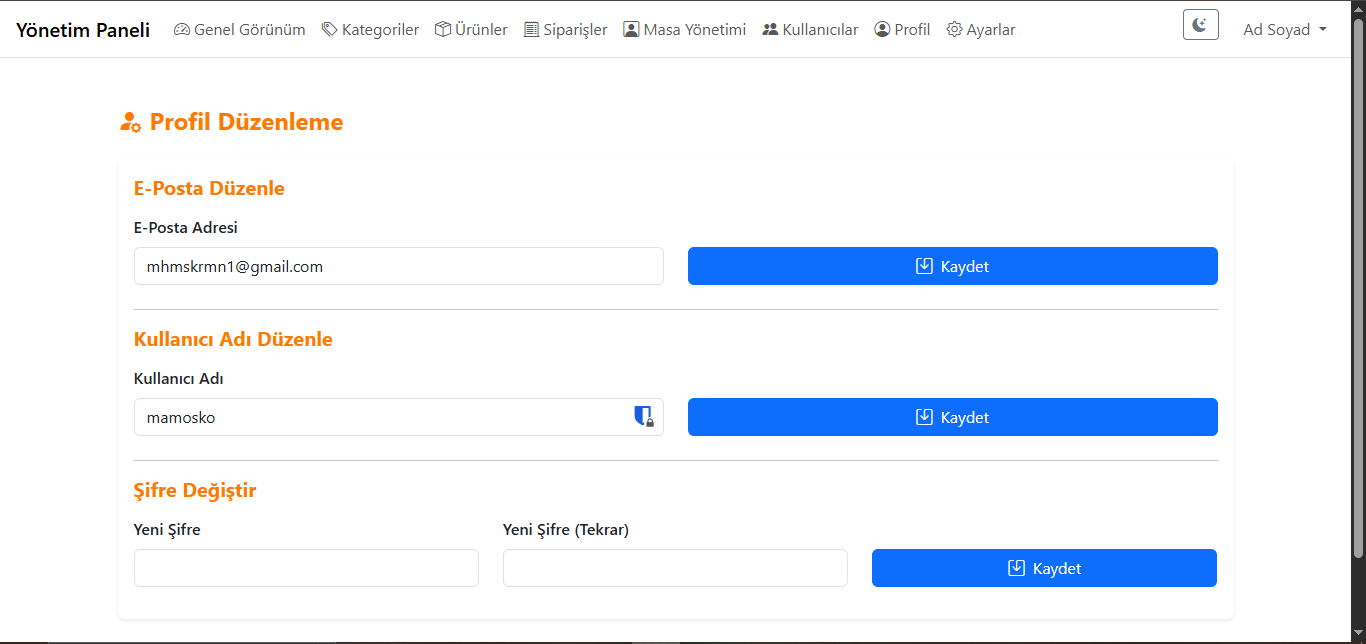Click the Kullanıcılar people icon

(x=770, y=30)
